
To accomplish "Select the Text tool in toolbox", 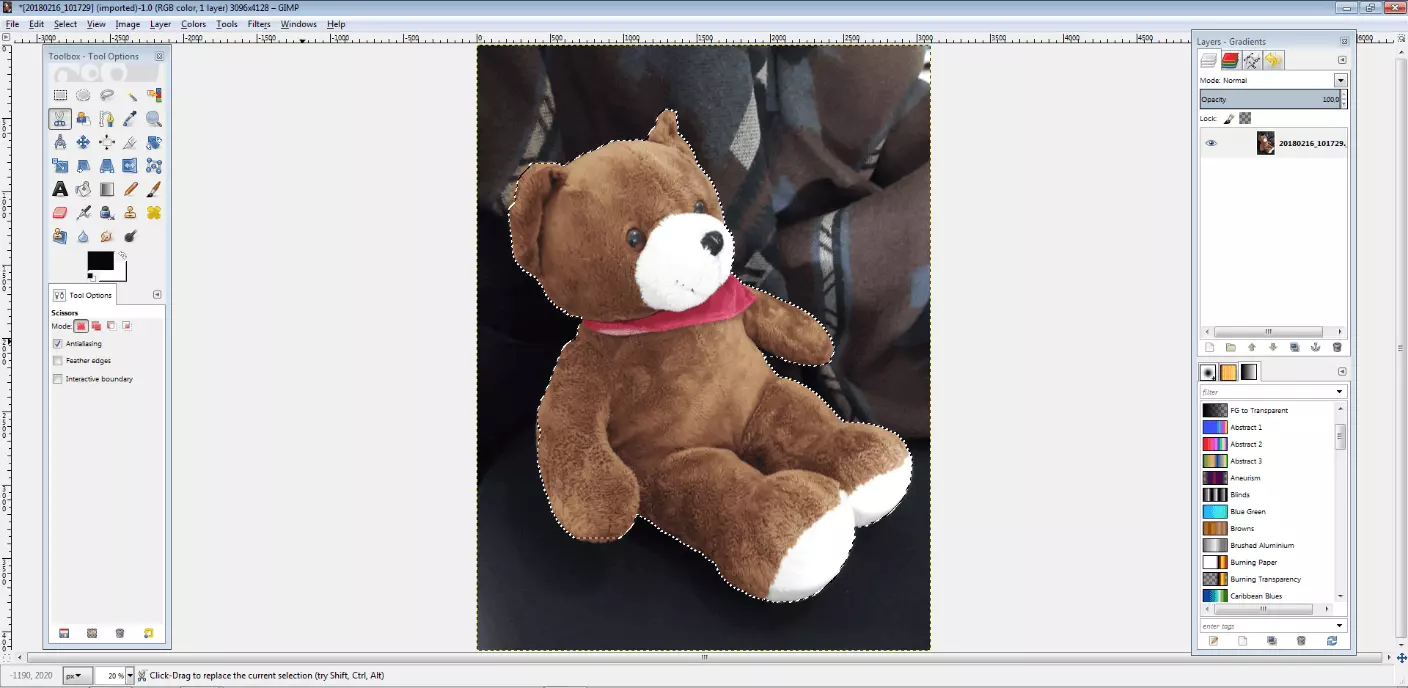I will 60,189.
